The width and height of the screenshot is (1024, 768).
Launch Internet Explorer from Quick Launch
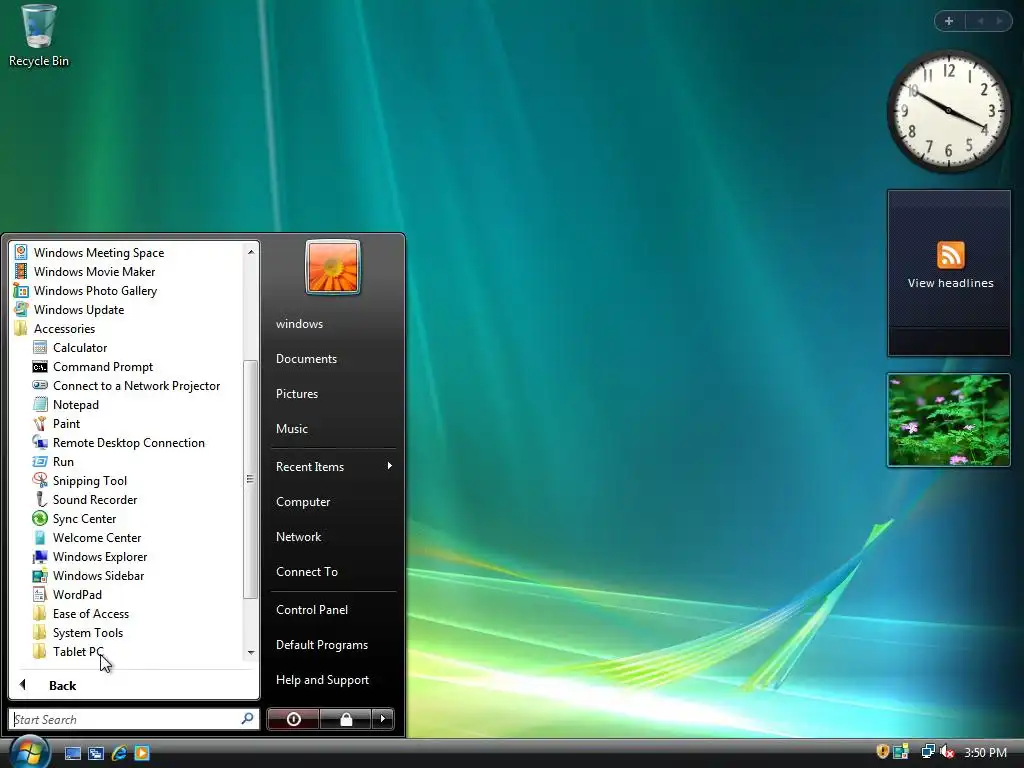[x=119, y=753]
